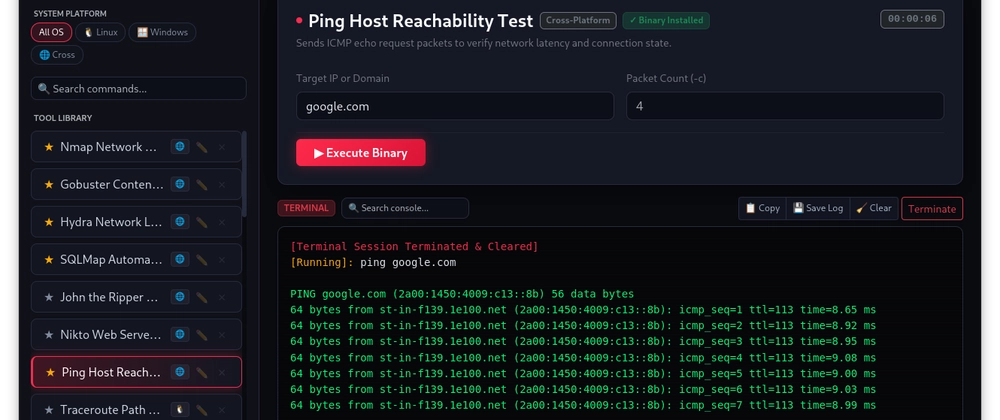
Task: Delete Ping Host Reachability tool with X
Action: click(222, 372)
